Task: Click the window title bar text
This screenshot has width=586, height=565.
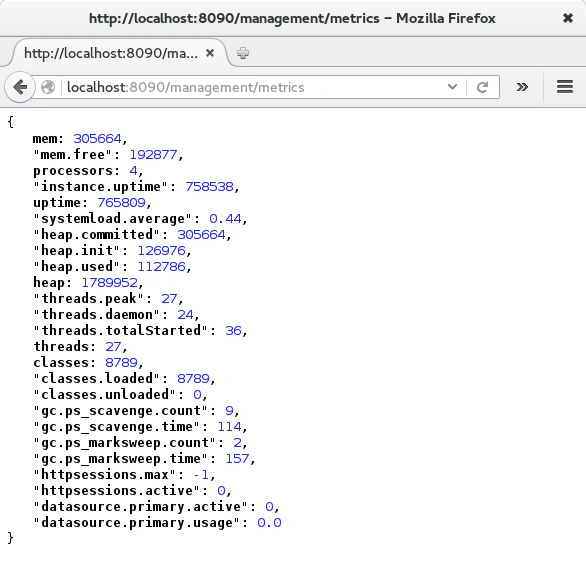Action: 292,18
